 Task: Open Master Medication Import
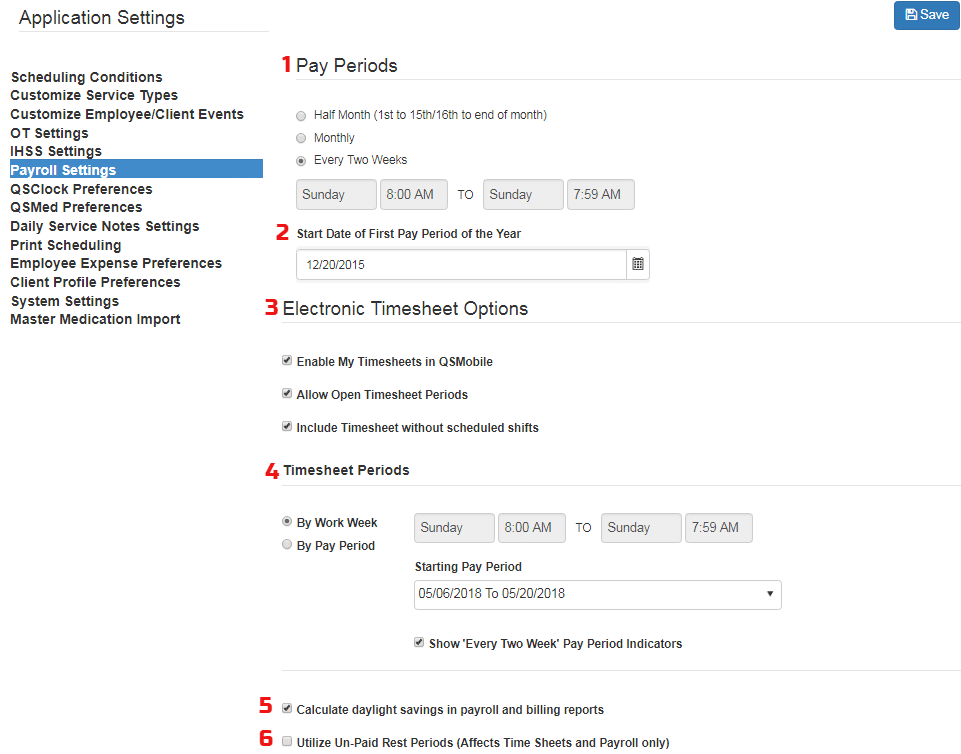(x=95, y=319)
